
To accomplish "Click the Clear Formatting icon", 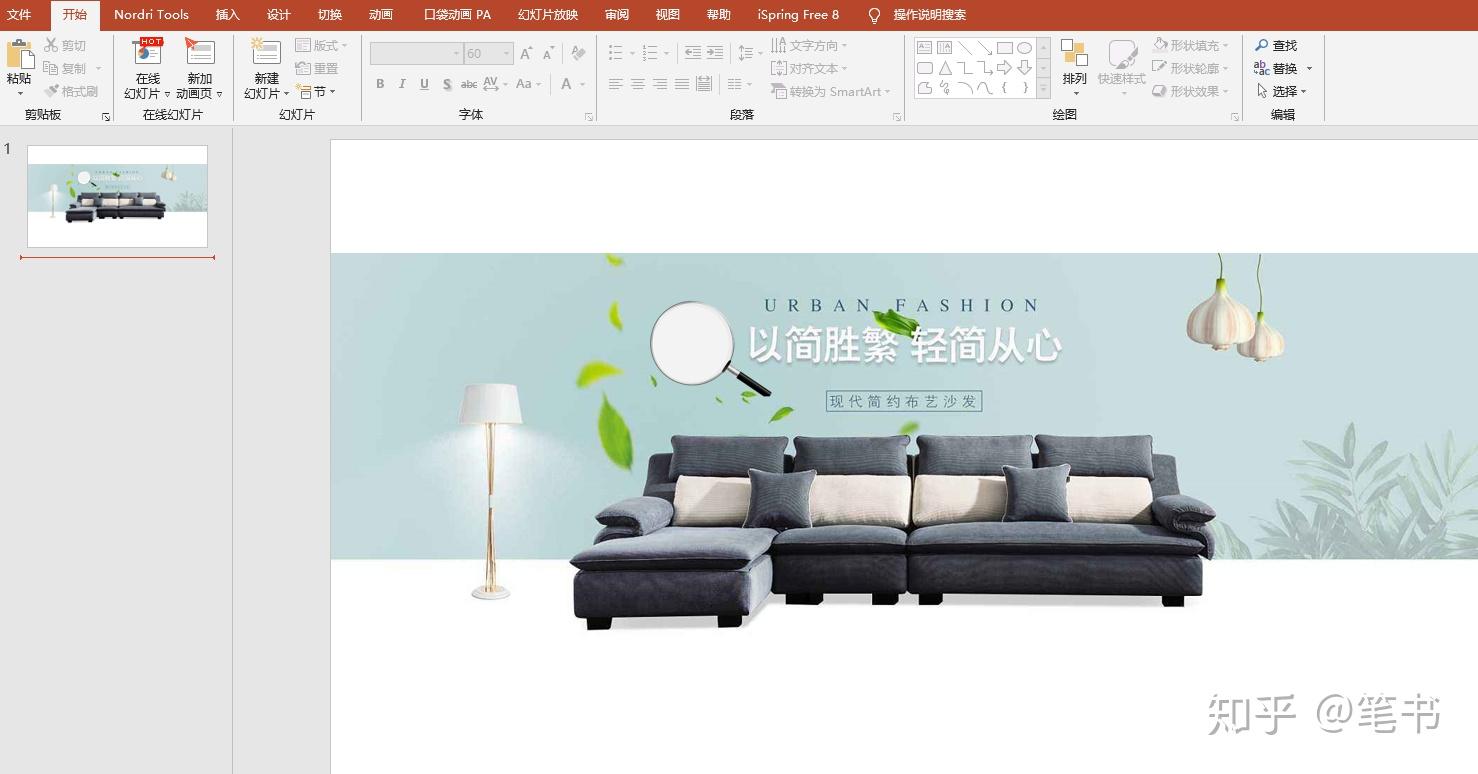I will (578, 53).
